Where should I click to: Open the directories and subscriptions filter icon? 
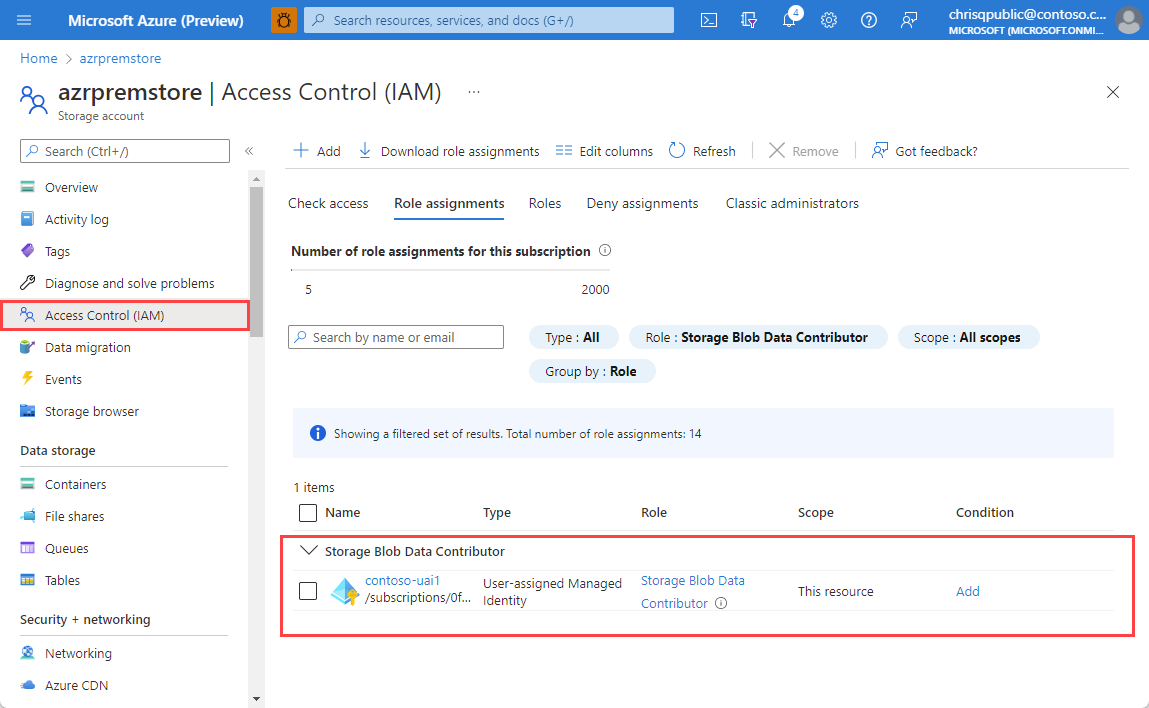749,20
